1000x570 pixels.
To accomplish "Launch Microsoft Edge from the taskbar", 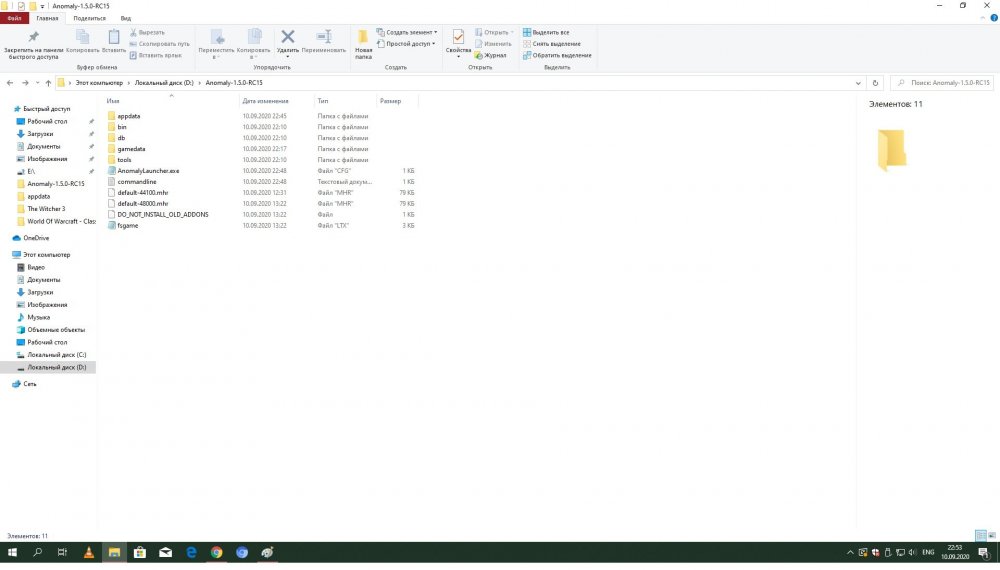I will [x=191, y=552].
